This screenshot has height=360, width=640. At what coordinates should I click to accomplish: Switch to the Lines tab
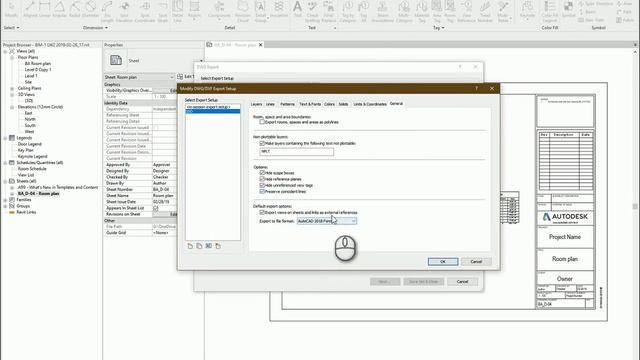pos(271,104)
